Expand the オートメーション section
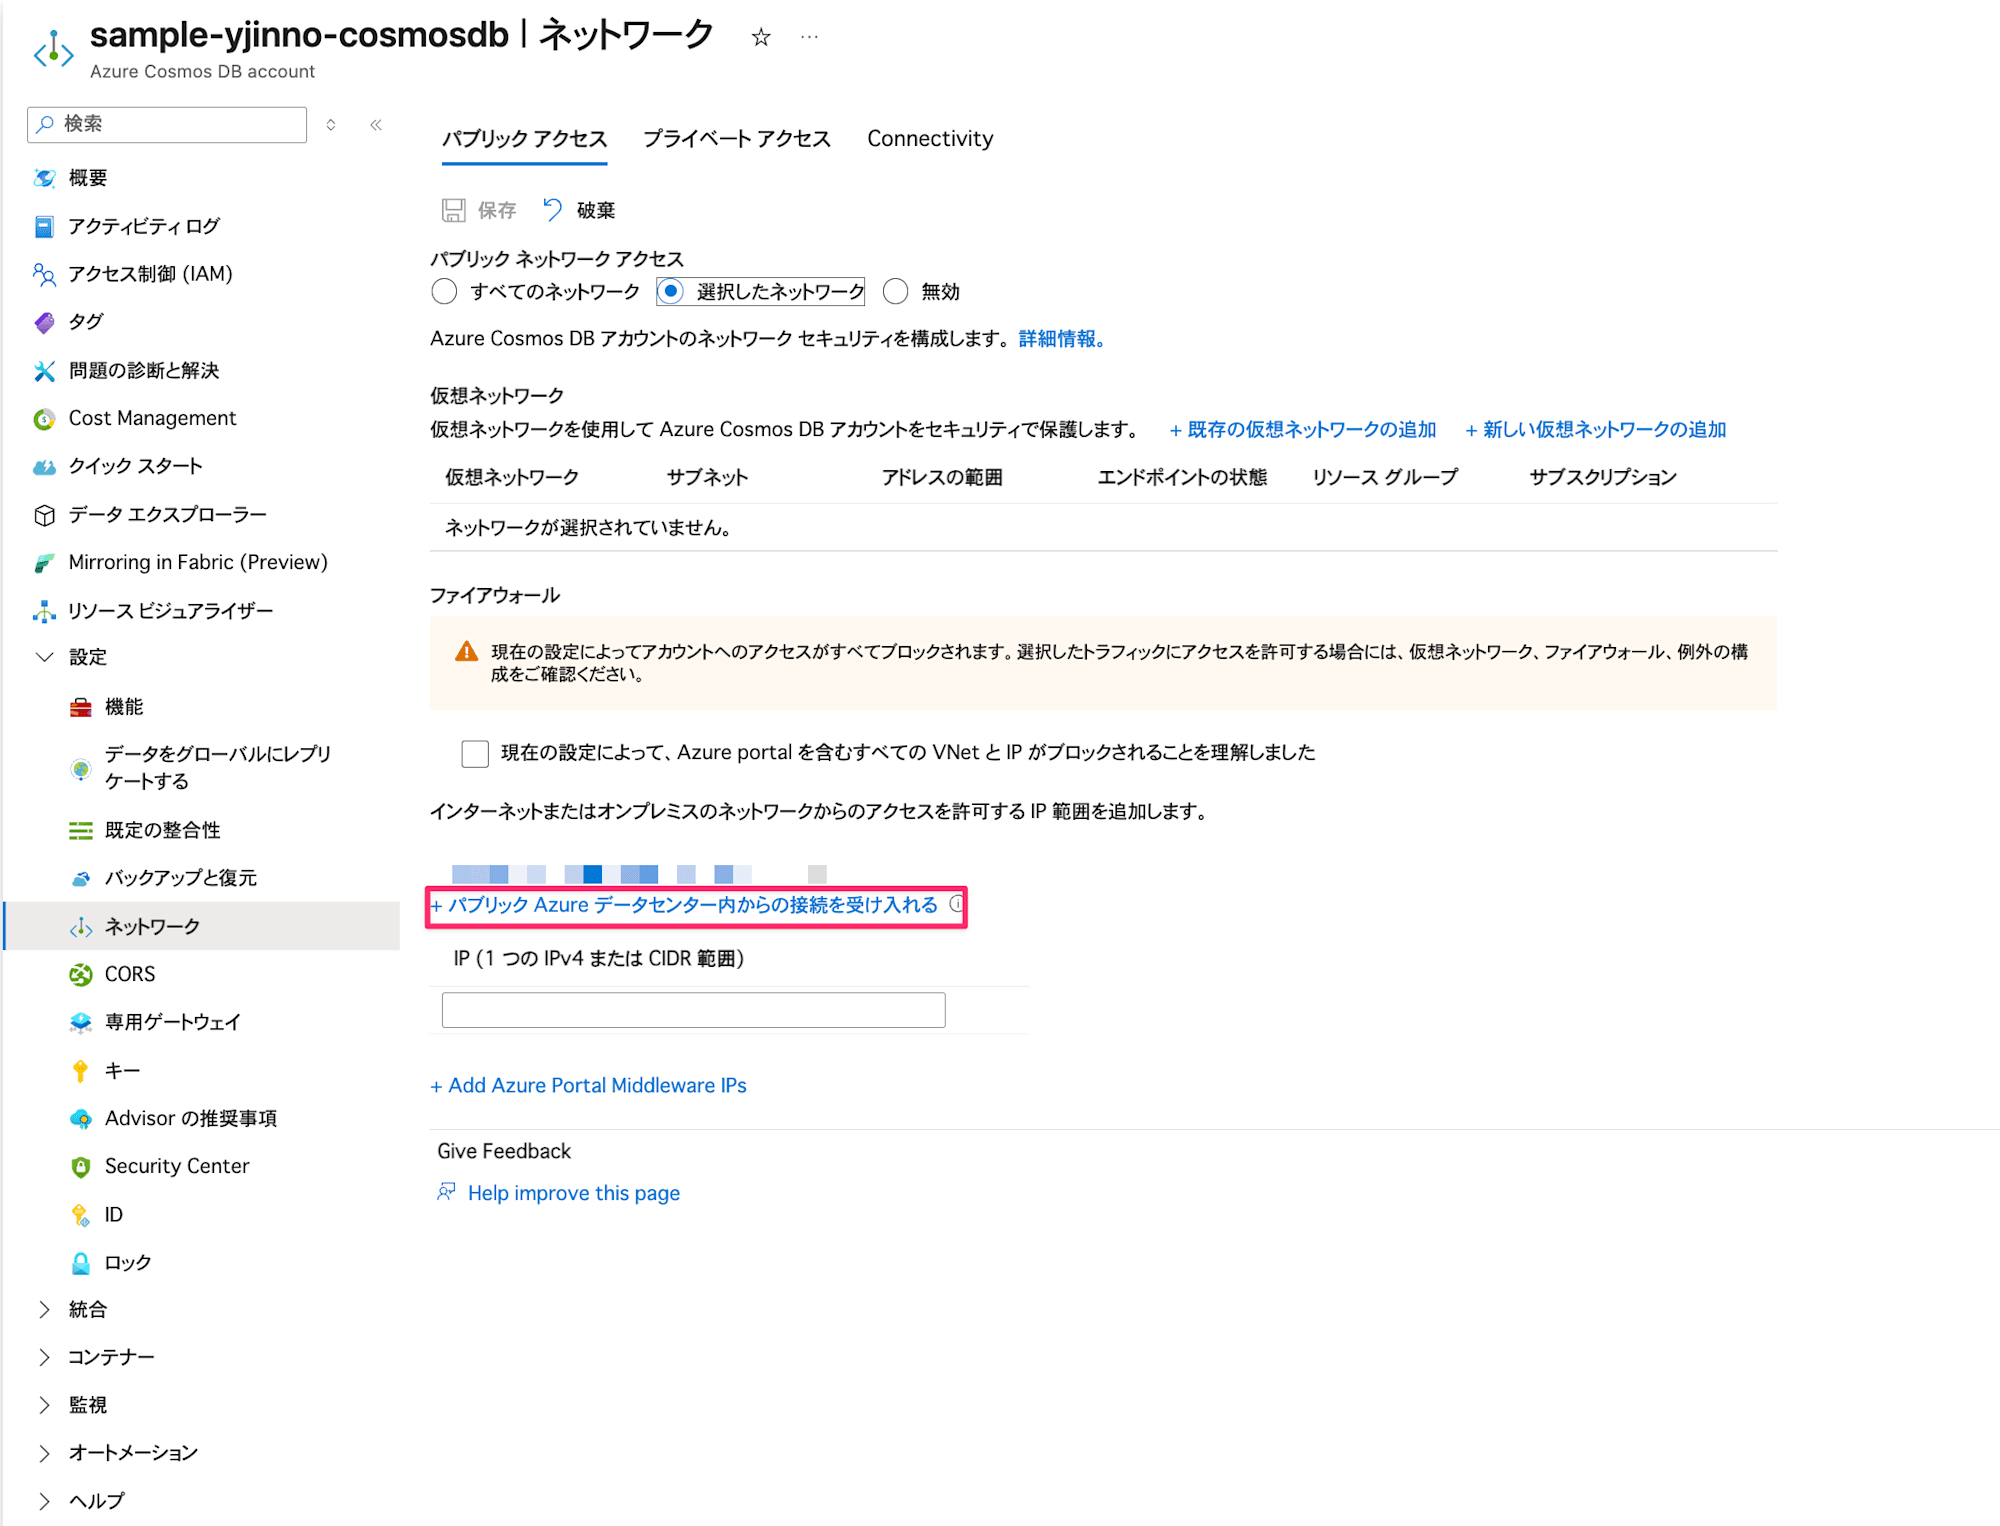The image size is (2000, 1526). (44, 1453)
